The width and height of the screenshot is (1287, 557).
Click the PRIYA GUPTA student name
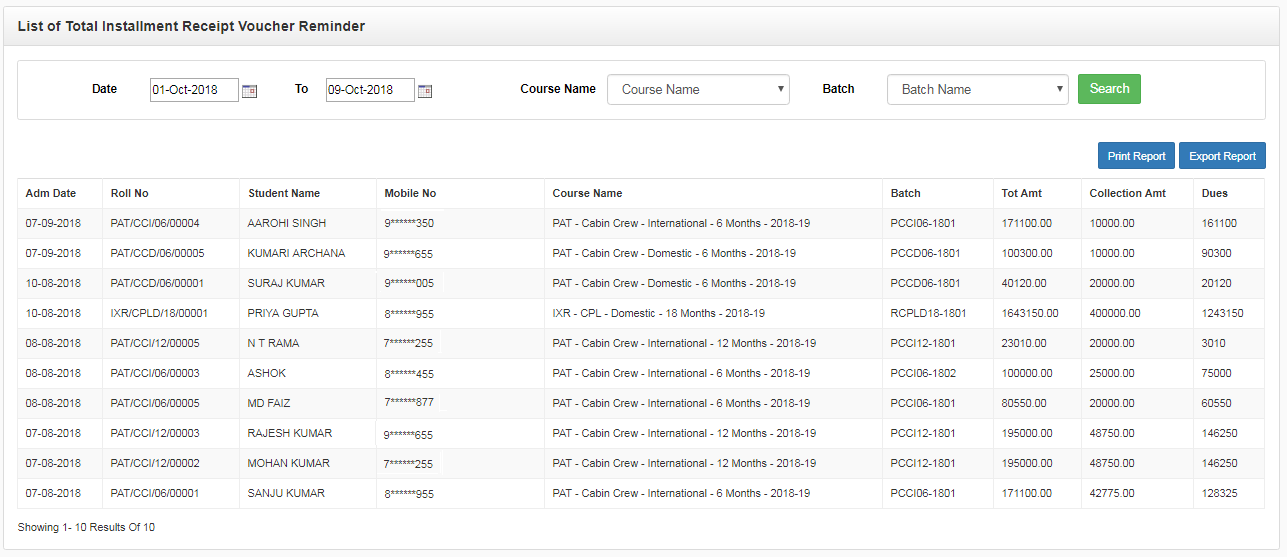[x=283, y=313]
